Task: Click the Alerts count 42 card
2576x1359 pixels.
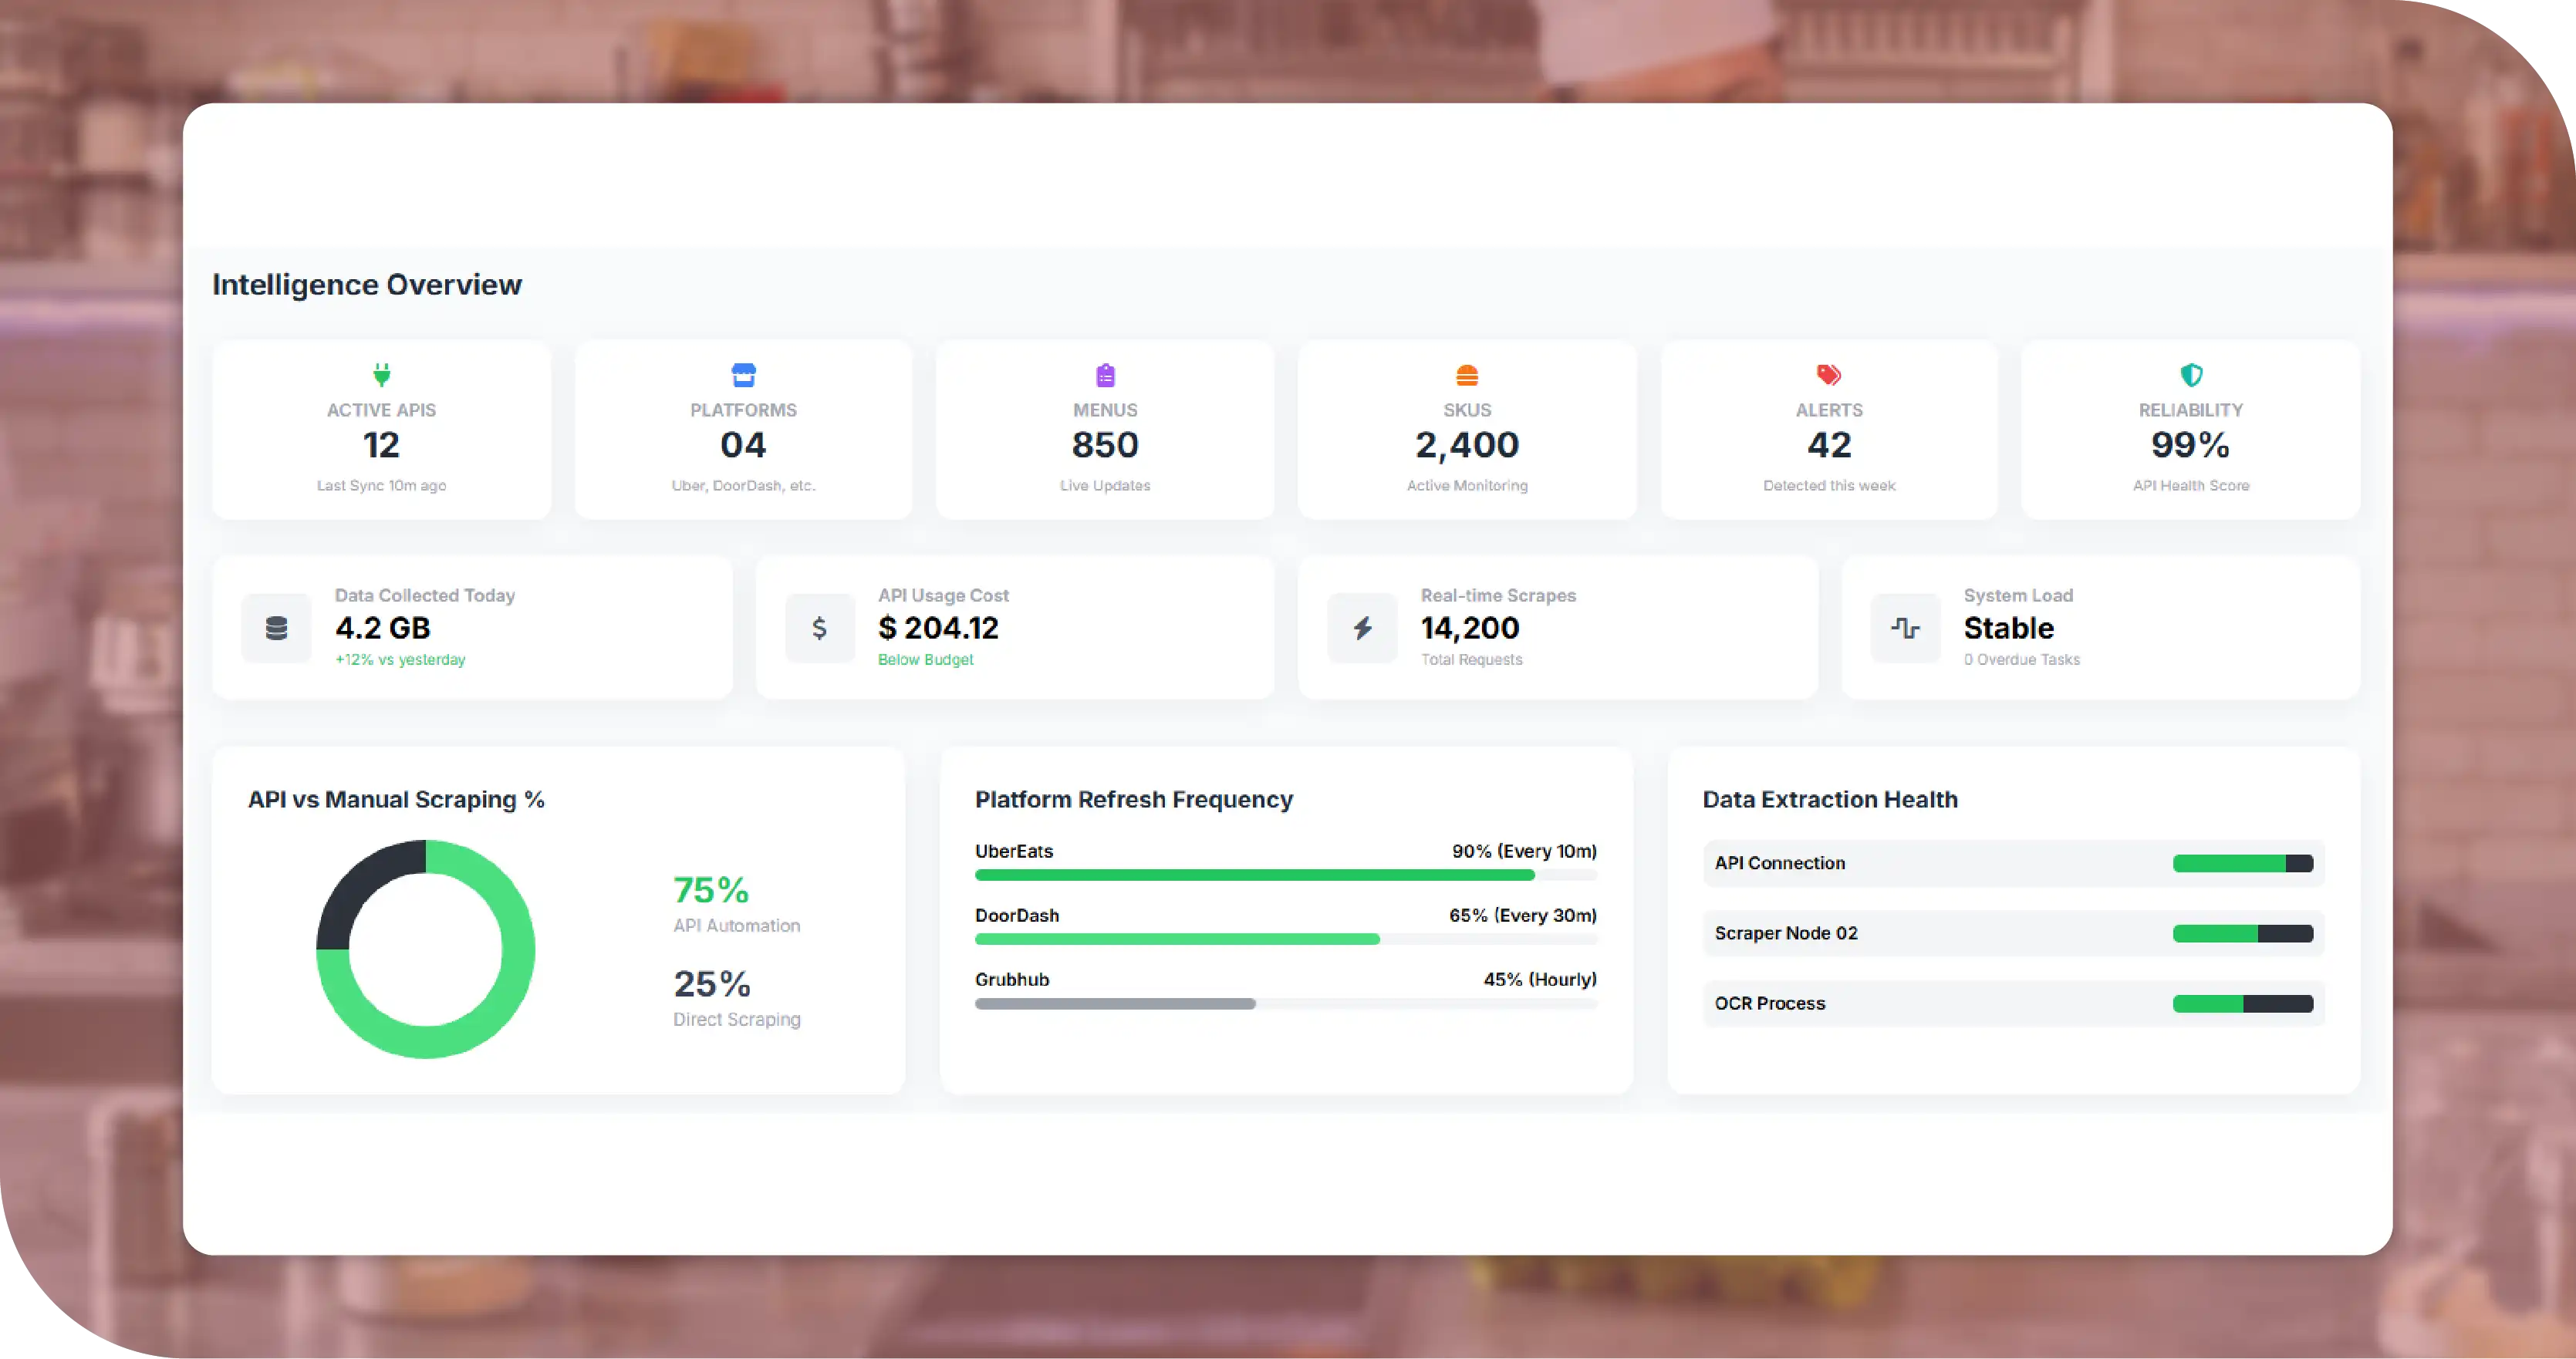Action: pos(1828,444)
